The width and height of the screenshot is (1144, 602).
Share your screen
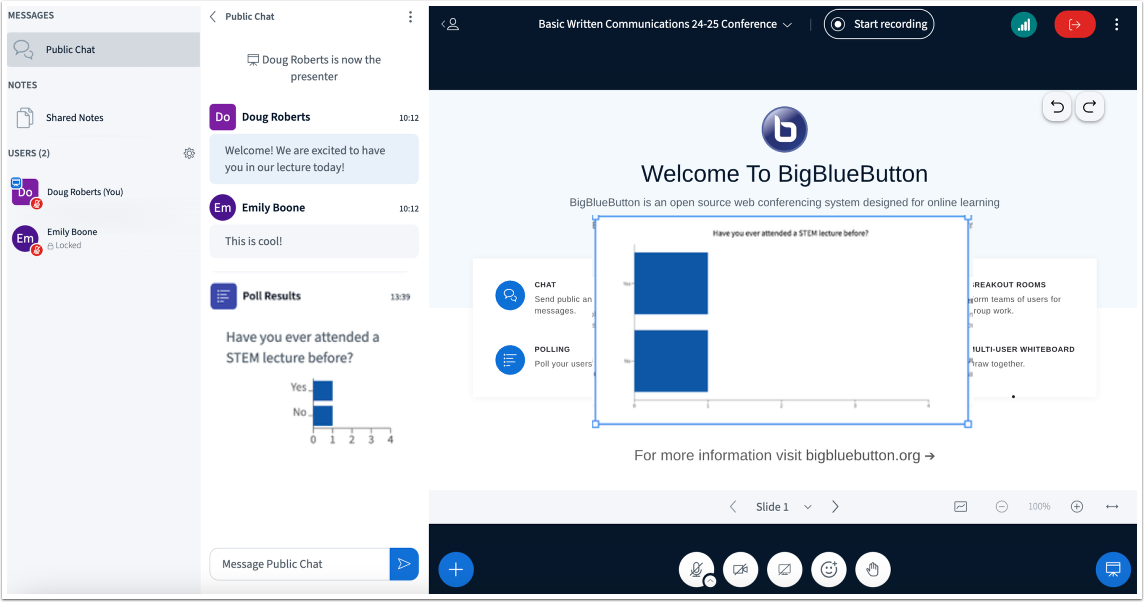point(784,569)
